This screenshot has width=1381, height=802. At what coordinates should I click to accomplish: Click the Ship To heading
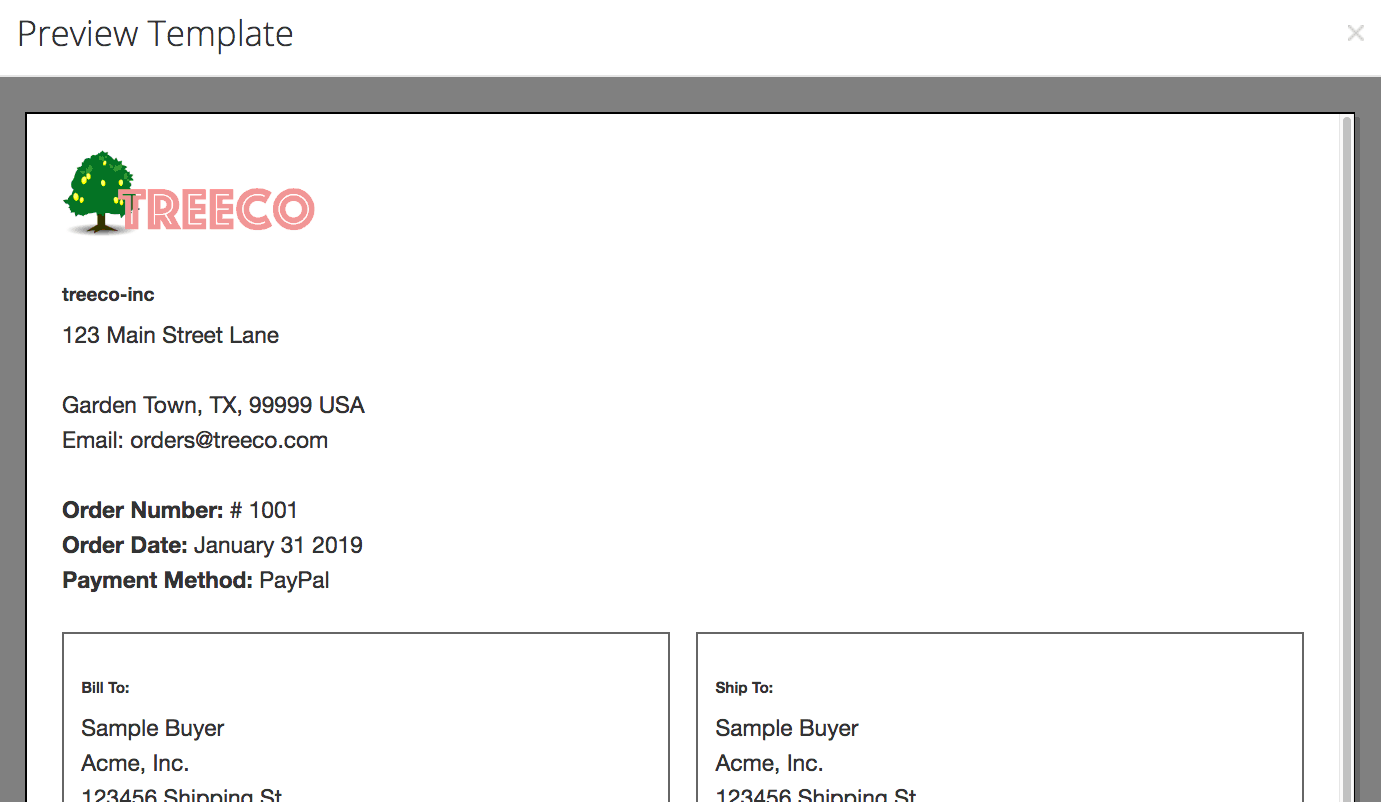click(x=744, y=688)
